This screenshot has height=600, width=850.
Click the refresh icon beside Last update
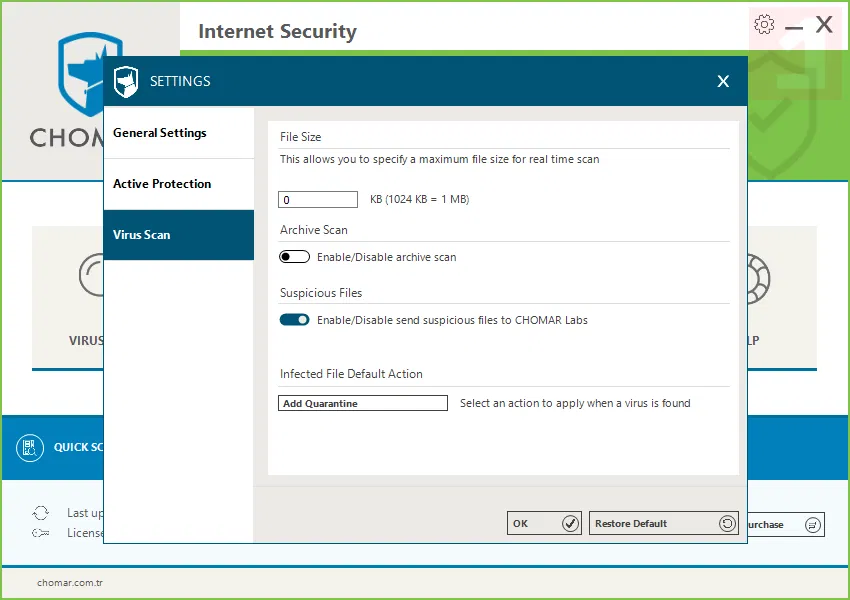point(40,513)
